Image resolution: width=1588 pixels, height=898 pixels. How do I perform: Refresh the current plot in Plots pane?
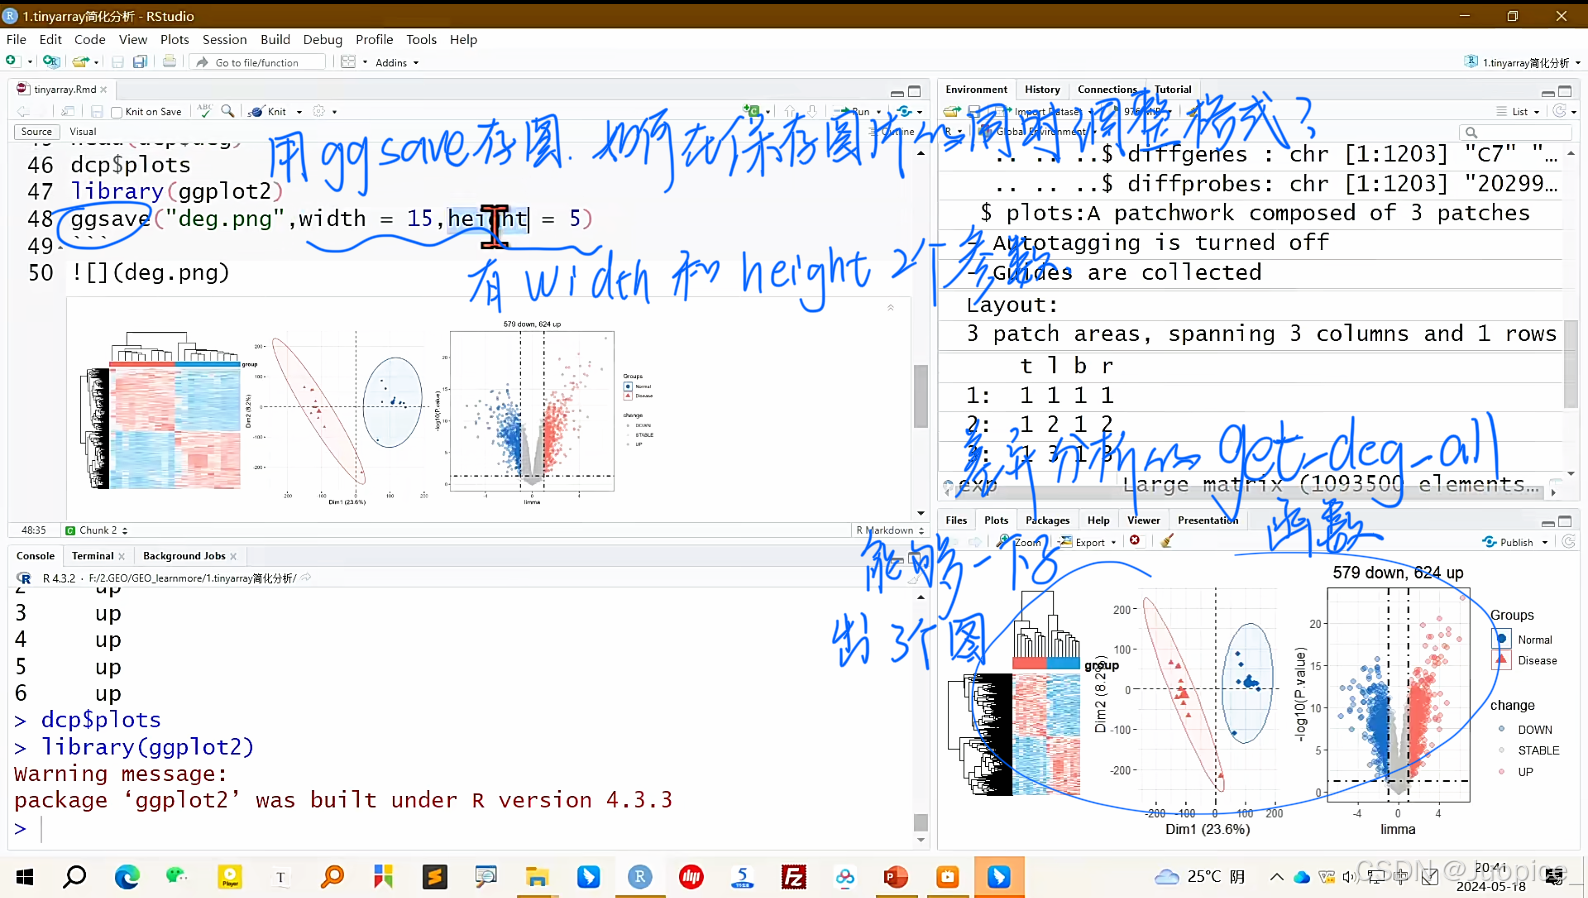tap(1569, 541)
